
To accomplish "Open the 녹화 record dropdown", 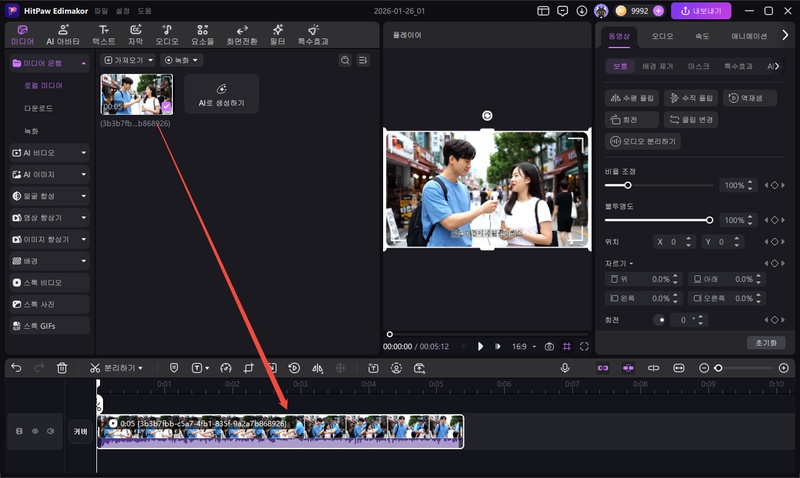I will pyautogui.click(x=182, y=60).
